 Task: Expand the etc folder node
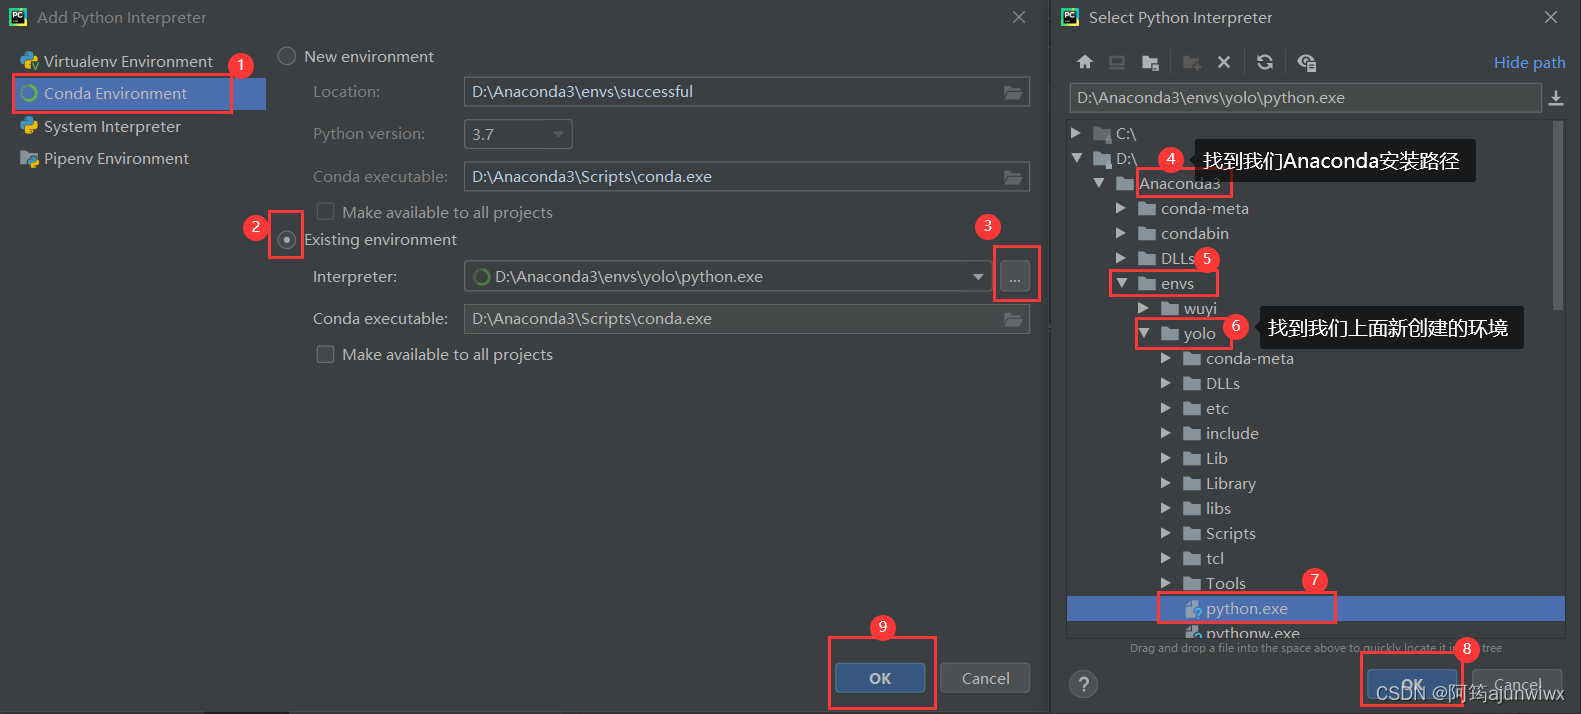(1166, 408)
